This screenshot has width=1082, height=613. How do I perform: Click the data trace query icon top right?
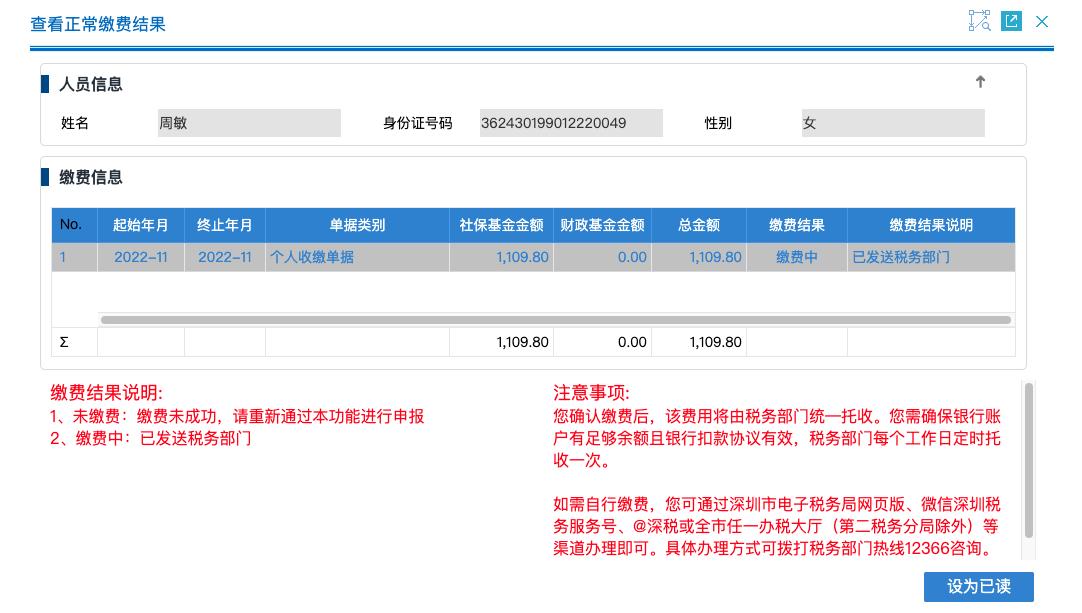979,20
